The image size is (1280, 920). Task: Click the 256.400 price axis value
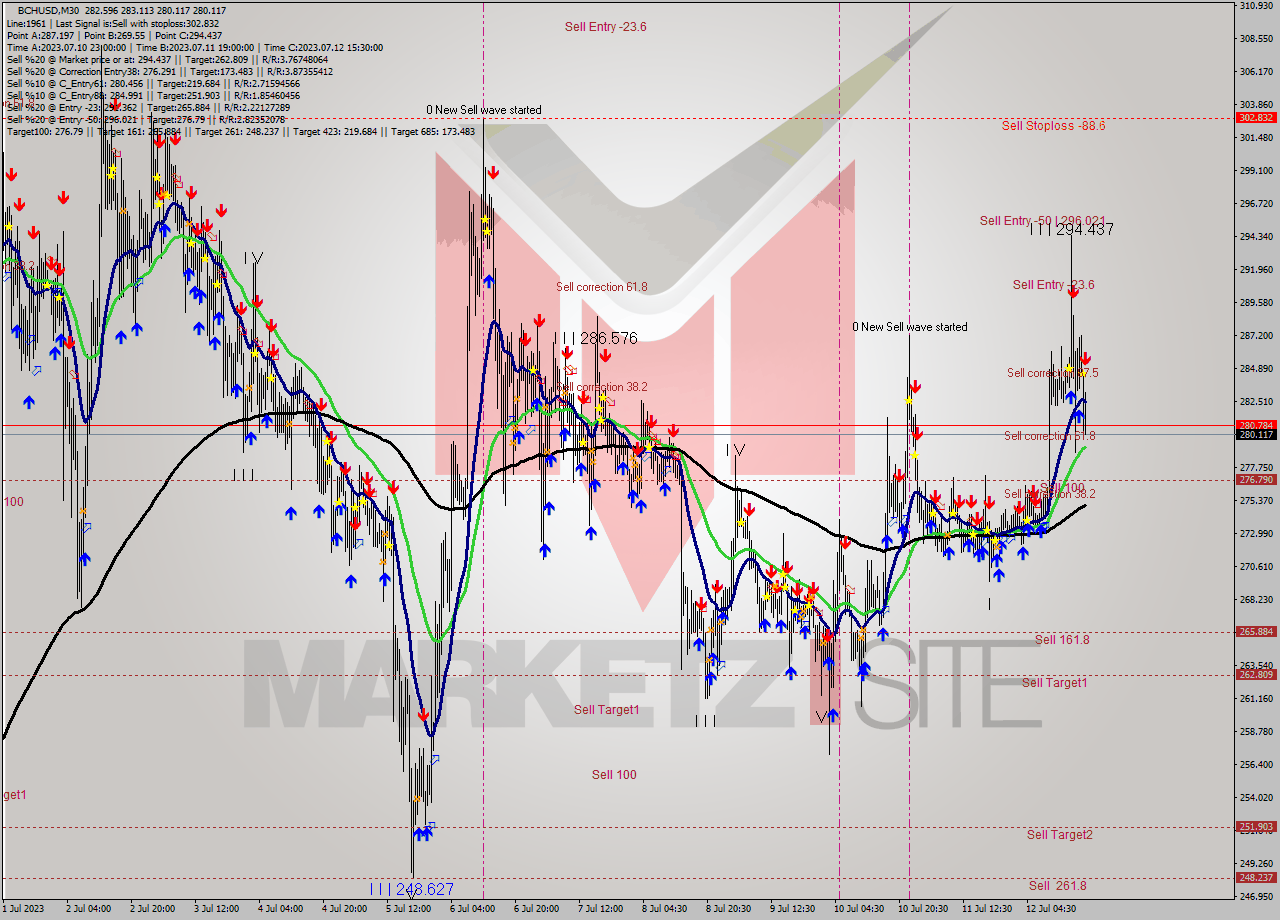point(1255,764)
